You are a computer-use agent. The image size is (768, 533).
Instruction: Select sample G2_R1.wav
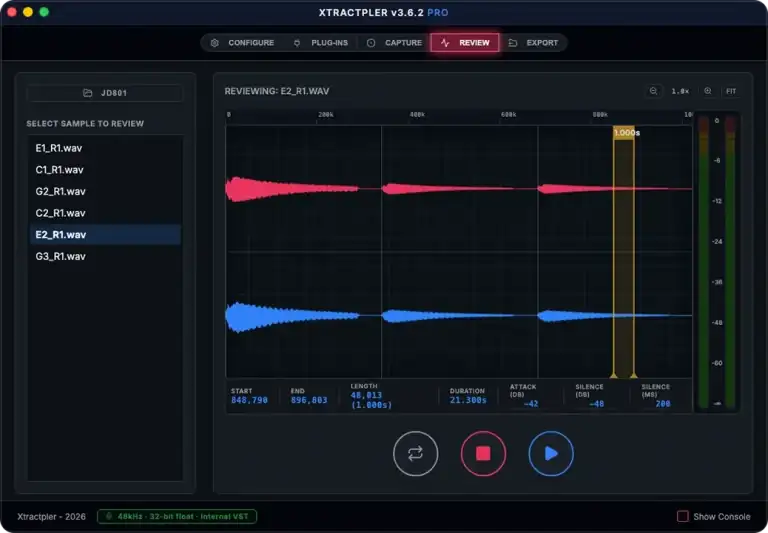coord(105,191)
